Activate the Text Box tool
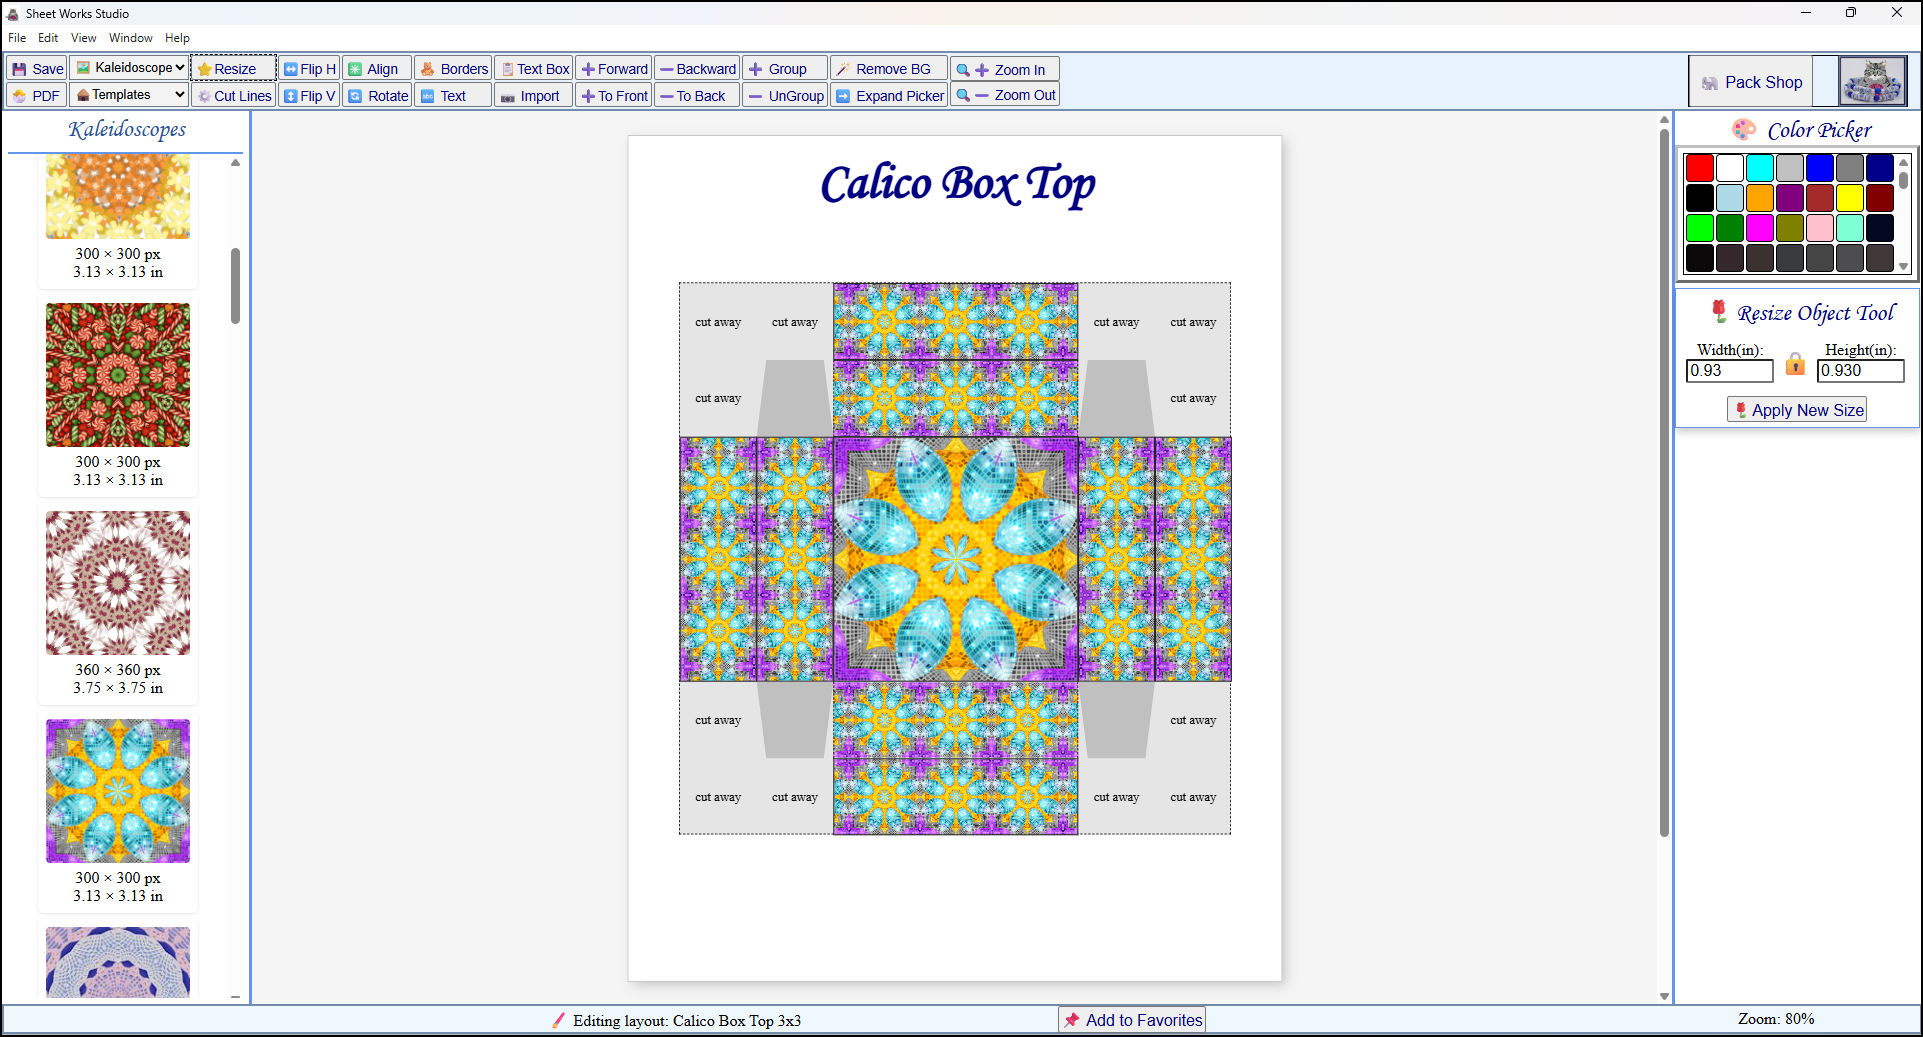This screenshot has width=1923, height=1037. [x=534, y=68]
